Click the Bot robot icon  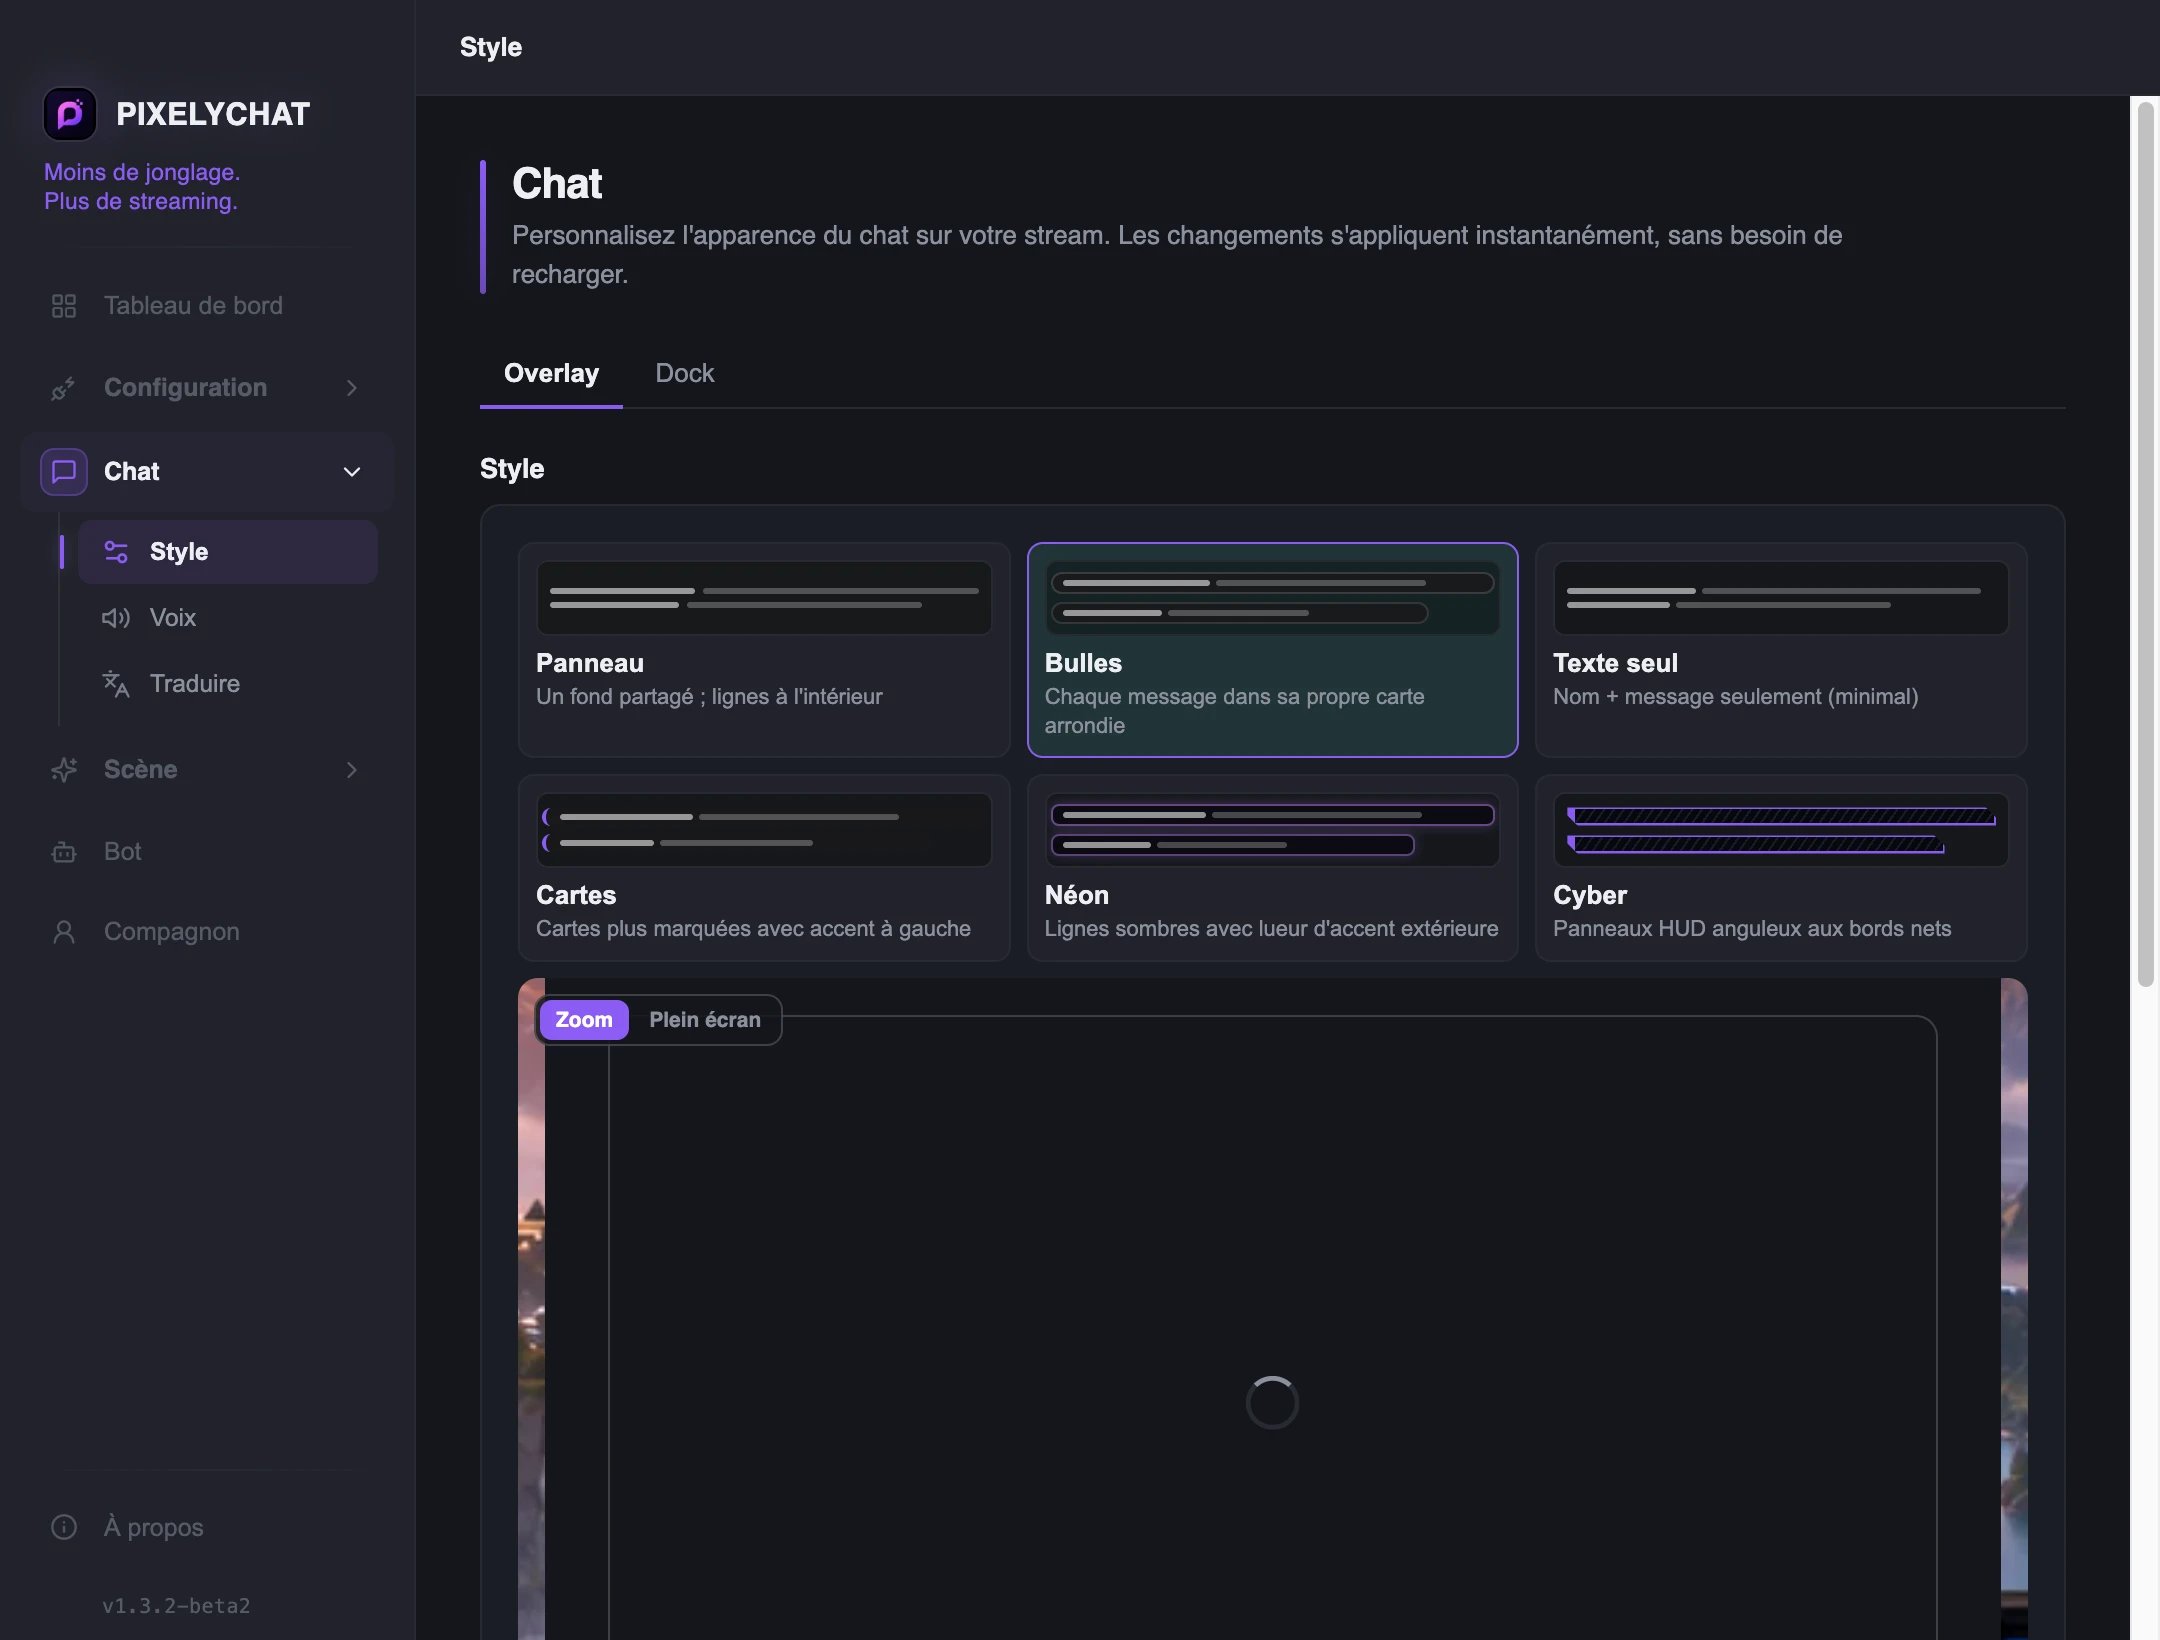tap(64, 852)
